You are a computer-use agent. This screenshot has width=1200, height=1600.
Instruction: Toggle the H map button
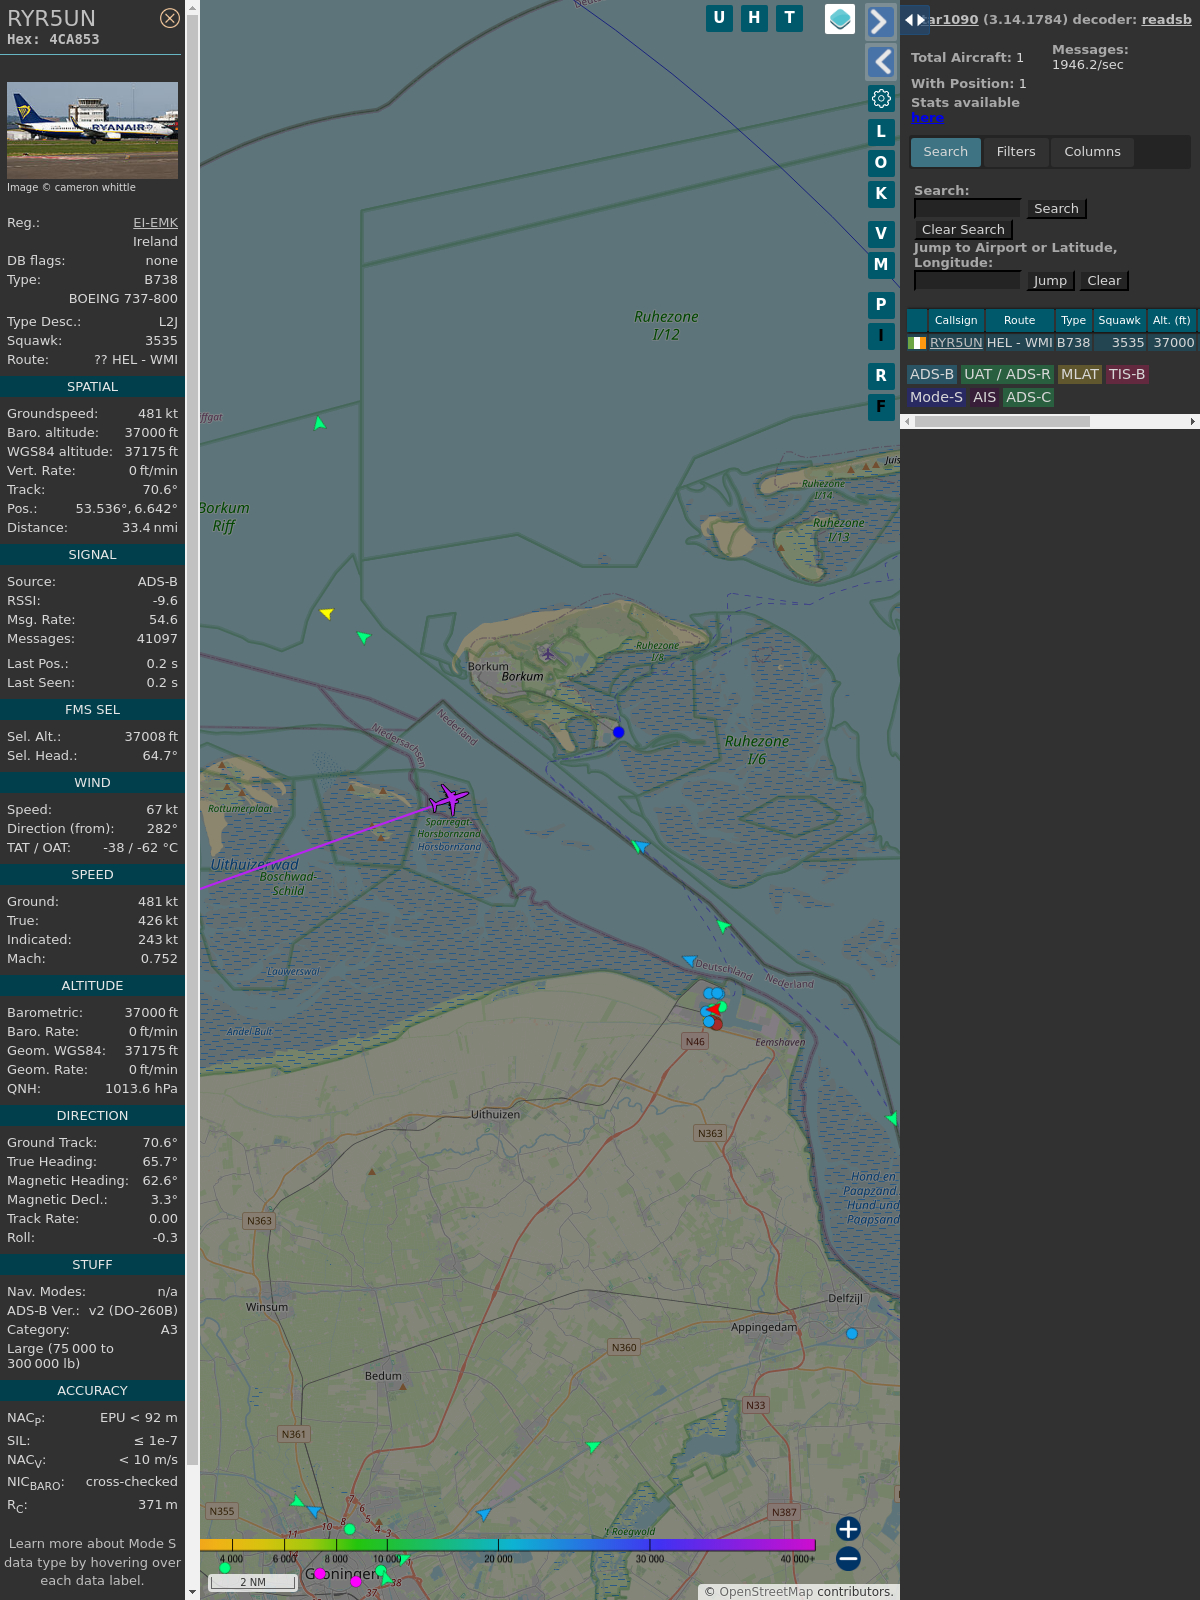(x=754, y=18)
